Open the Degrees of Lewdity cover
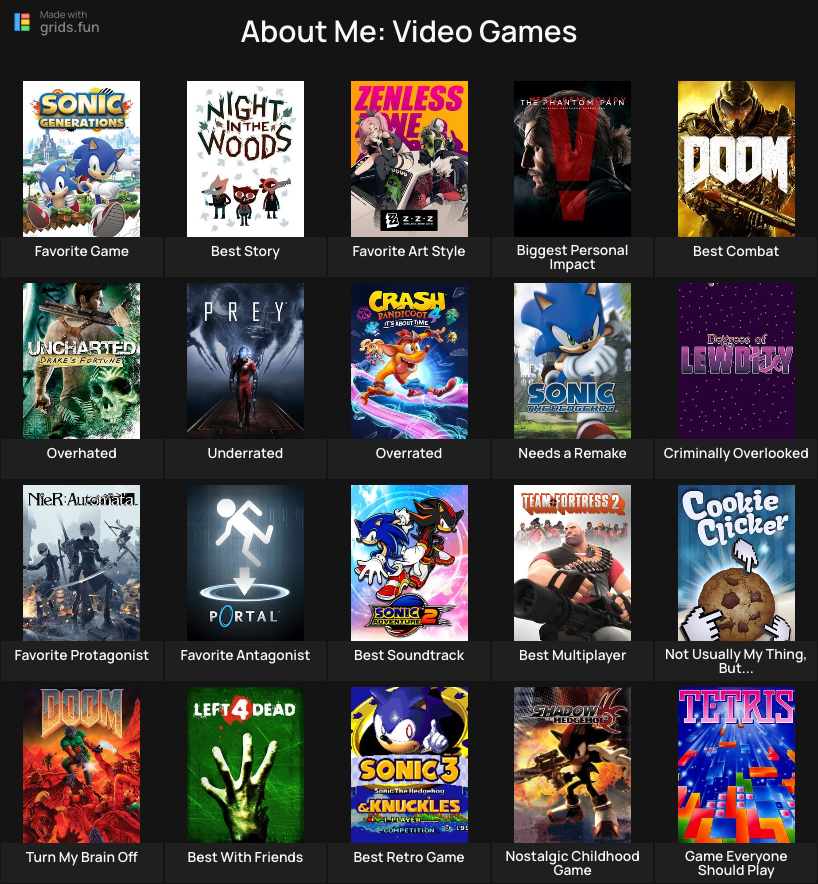 (736, 361)
